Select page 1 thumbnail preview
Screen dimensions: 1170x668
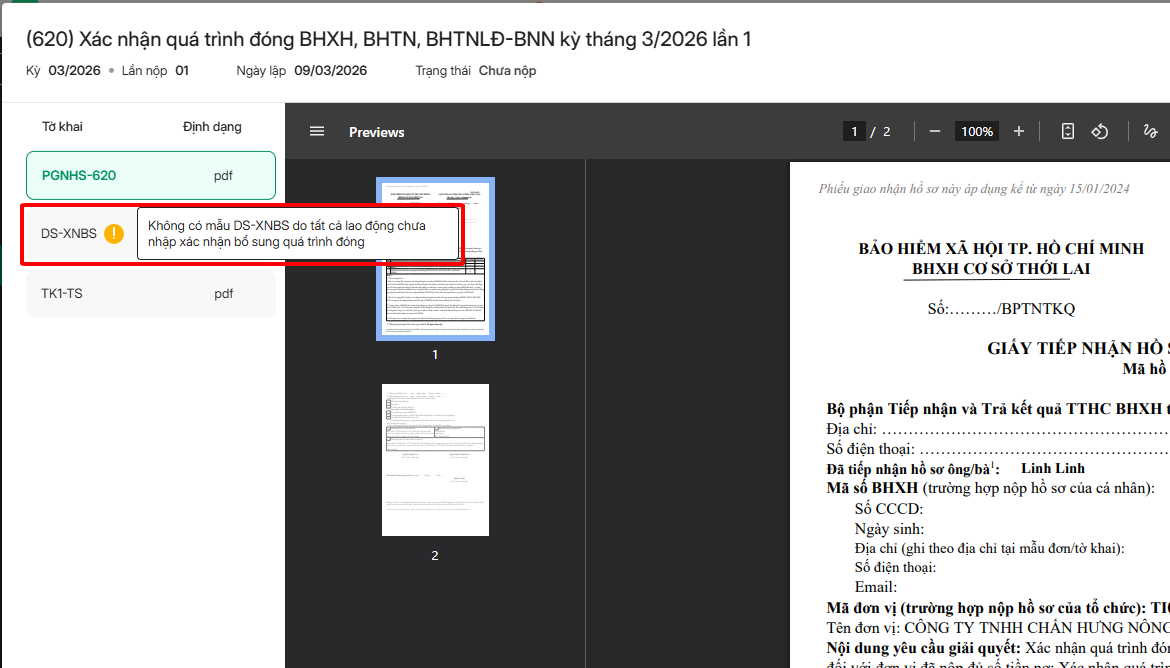point(435,259)
